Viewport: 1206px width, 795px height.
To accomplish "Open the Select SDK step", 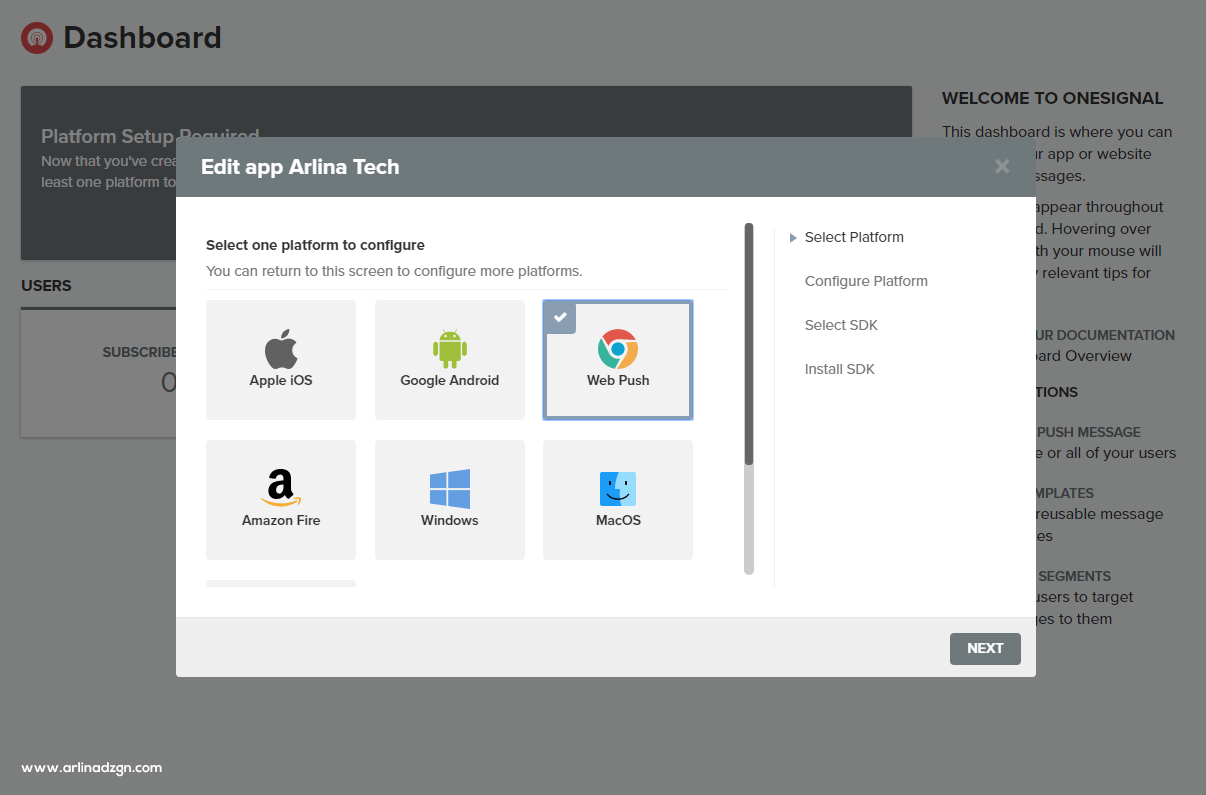I will [x=841, y=325].
